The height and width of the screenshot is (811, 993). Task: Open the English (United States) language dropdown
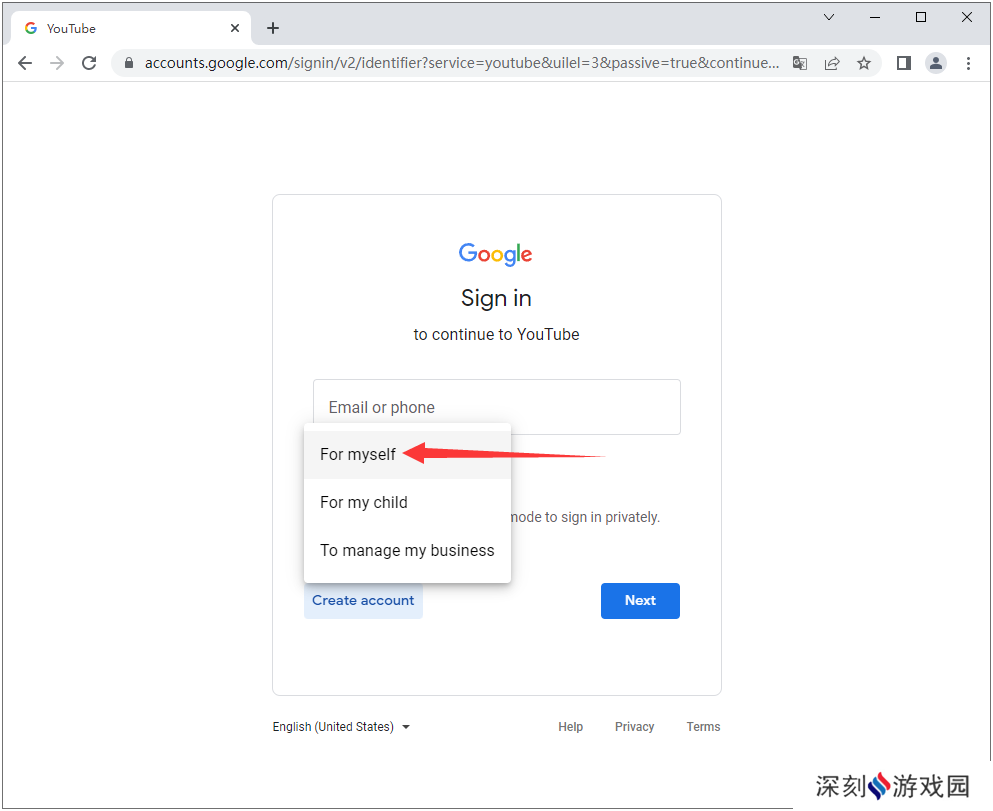tap(341, 727)
